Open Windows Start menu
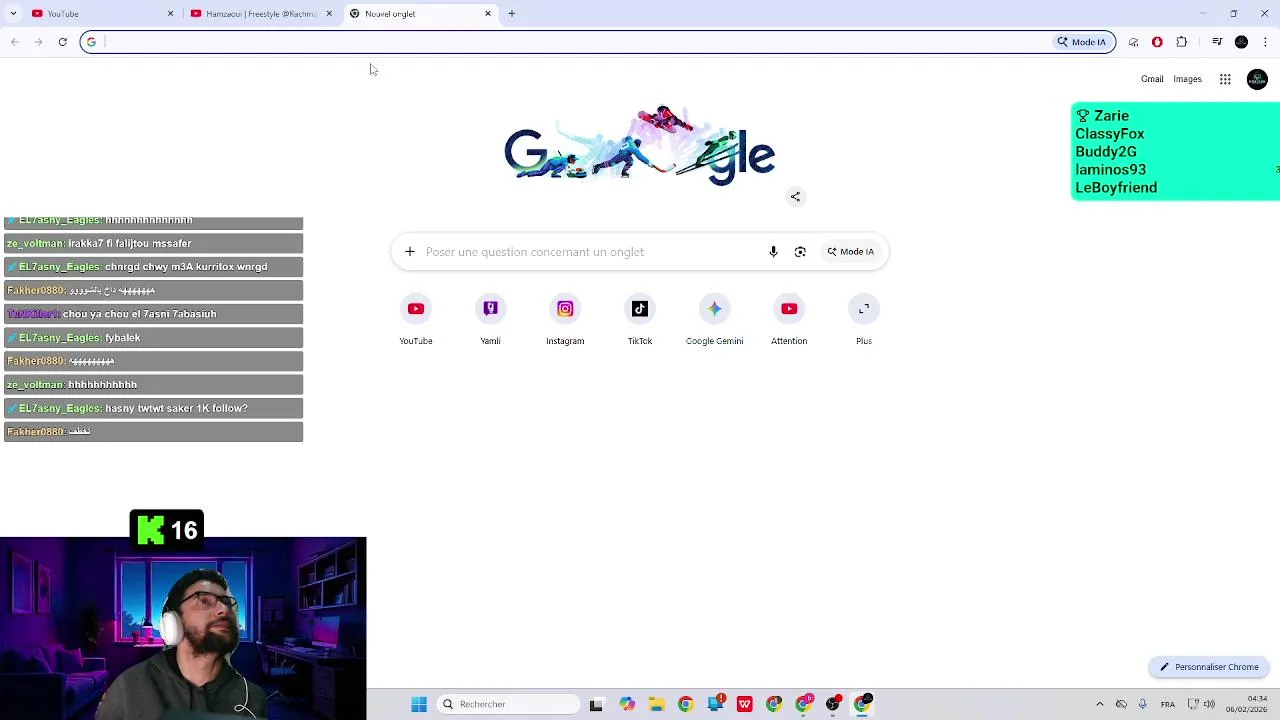The image size is (1280, 720). (x=419, y=704)
